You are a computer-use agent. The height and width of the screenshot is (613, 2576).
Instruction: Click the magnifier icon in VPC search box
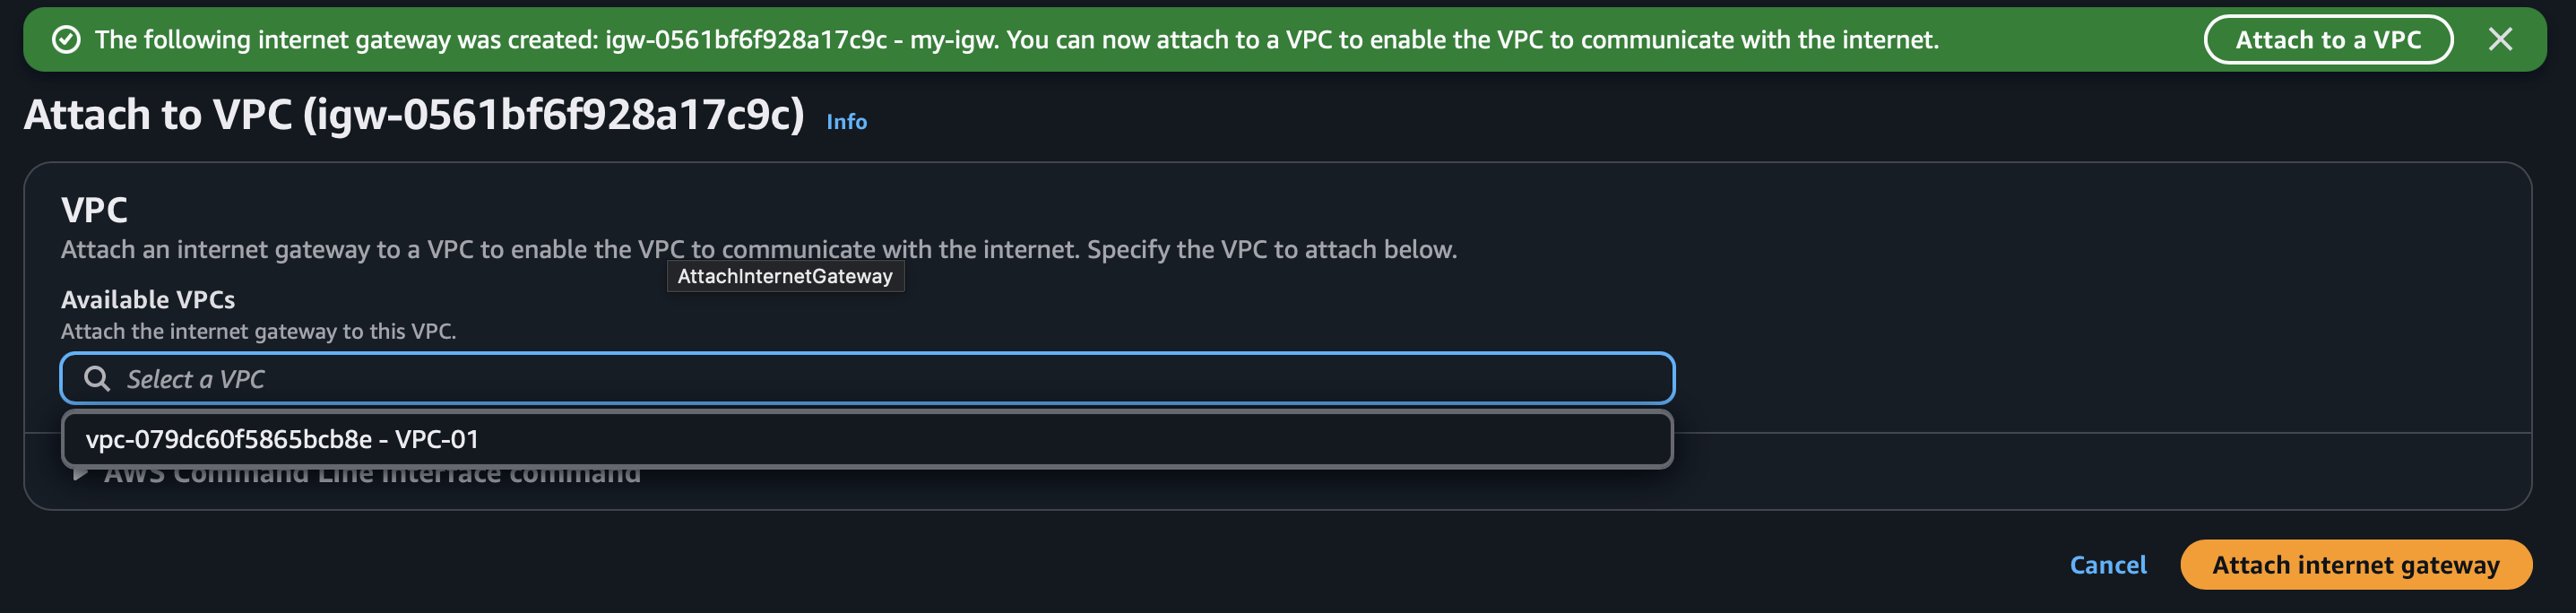pyautogui.click(x=97, y=379)
